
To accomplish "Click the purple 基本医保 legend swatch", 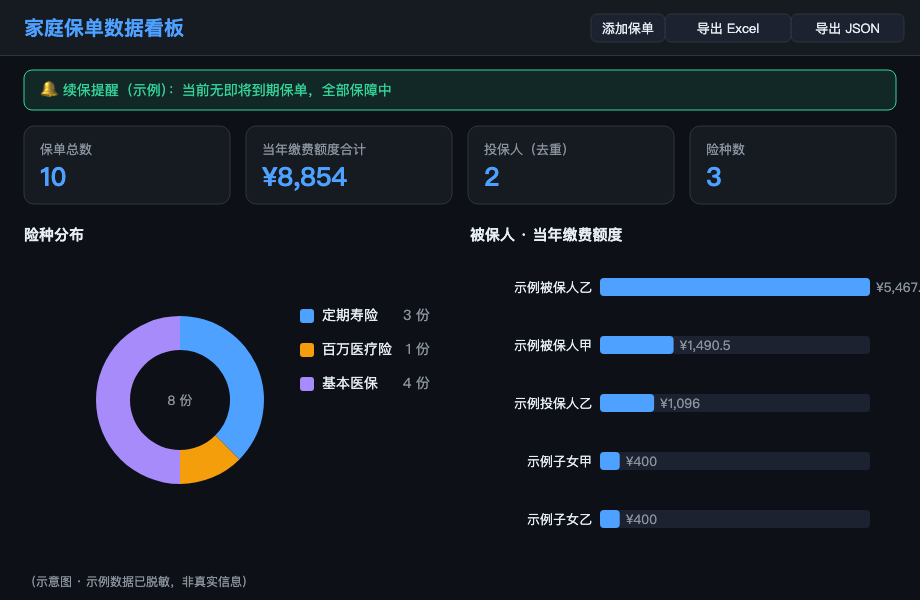I will (307, 384).
